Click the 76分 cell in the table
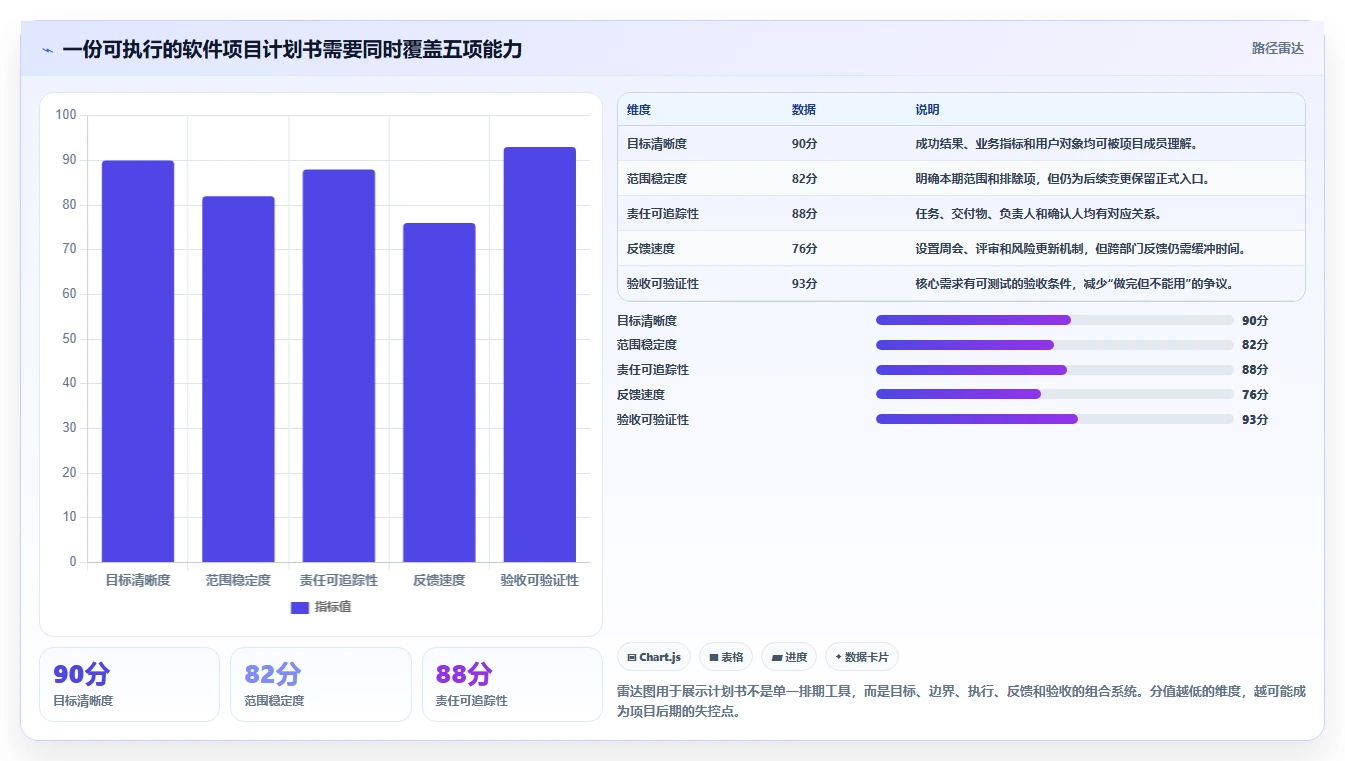The image size is (1345, 761). [804, 249]
